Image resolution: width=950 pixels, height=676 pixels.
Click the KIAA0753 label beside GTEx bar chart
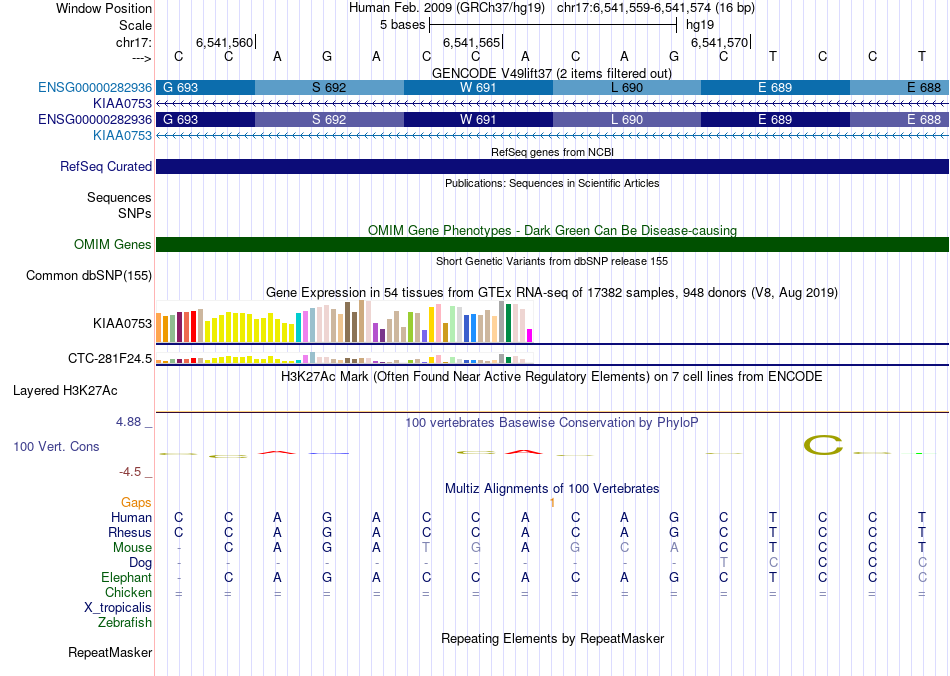(122, 323)
